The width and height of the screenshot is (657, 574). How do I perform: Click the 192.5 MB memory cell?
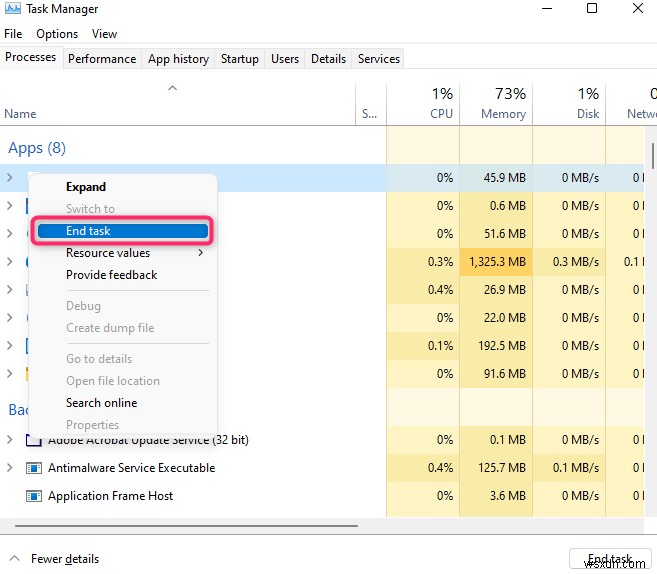(496, 346)
